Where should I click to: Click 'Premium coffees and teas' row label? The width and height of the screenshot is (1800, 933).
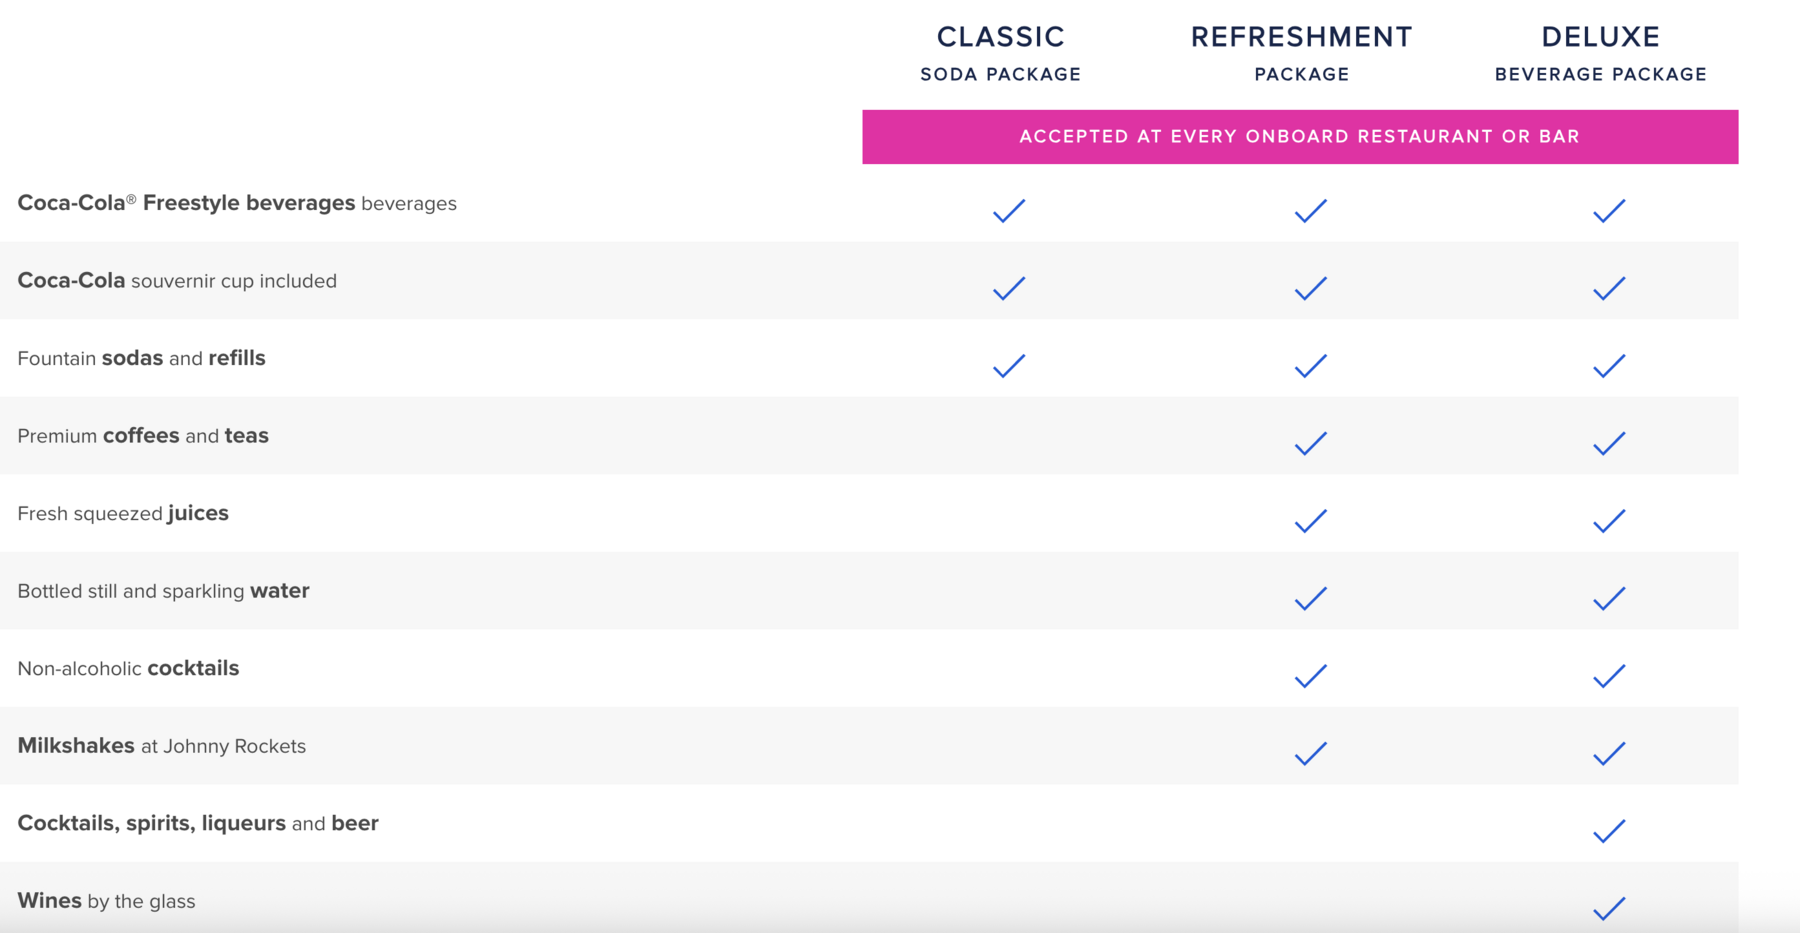[x=143, y=436]
